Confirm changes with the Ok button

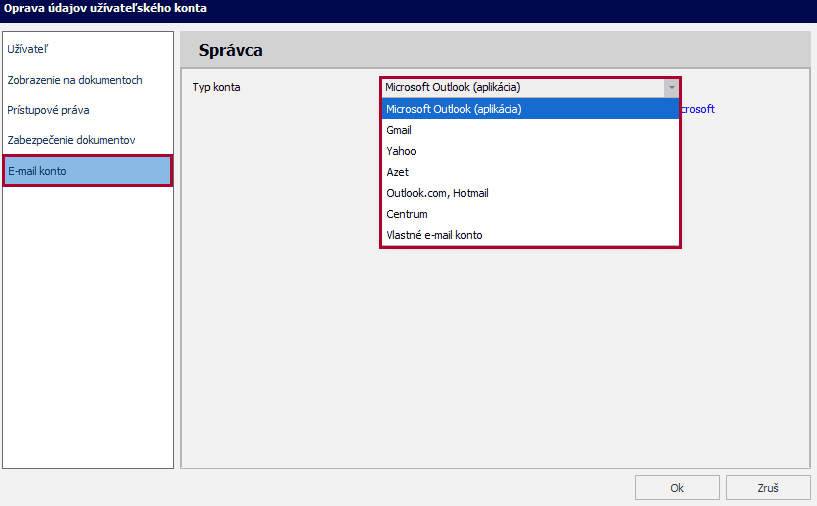tap(677, 488)
